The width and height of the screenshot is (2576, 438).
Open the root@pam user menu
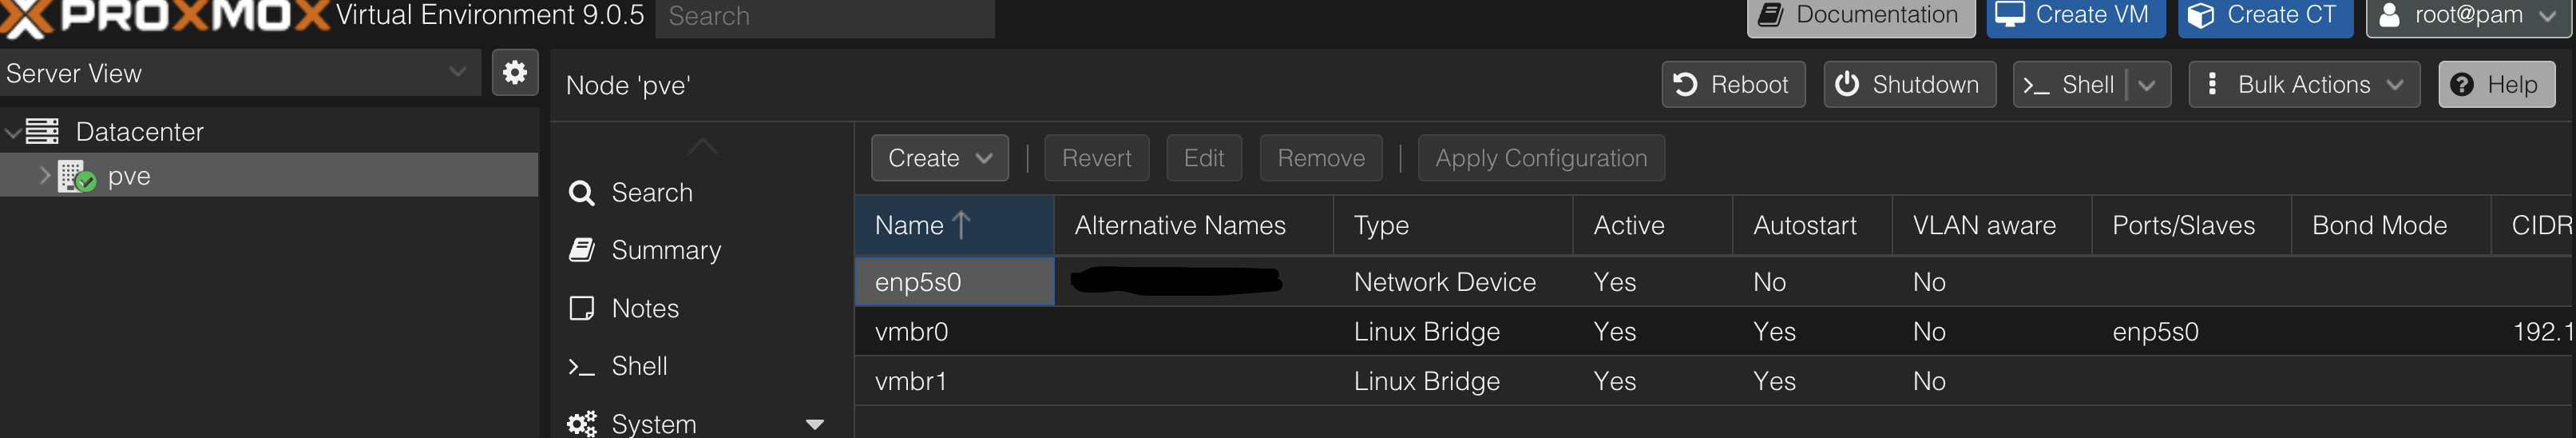(x=2468, y=16)
